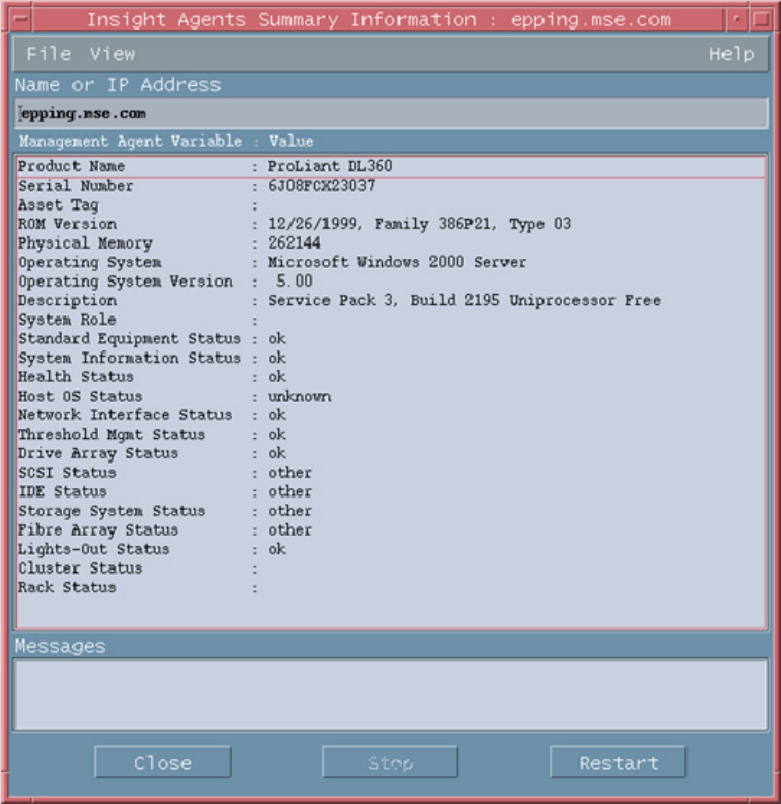Select the Network Interface Status row
This screenshot has width=781, height=804.
pos(391,415)
